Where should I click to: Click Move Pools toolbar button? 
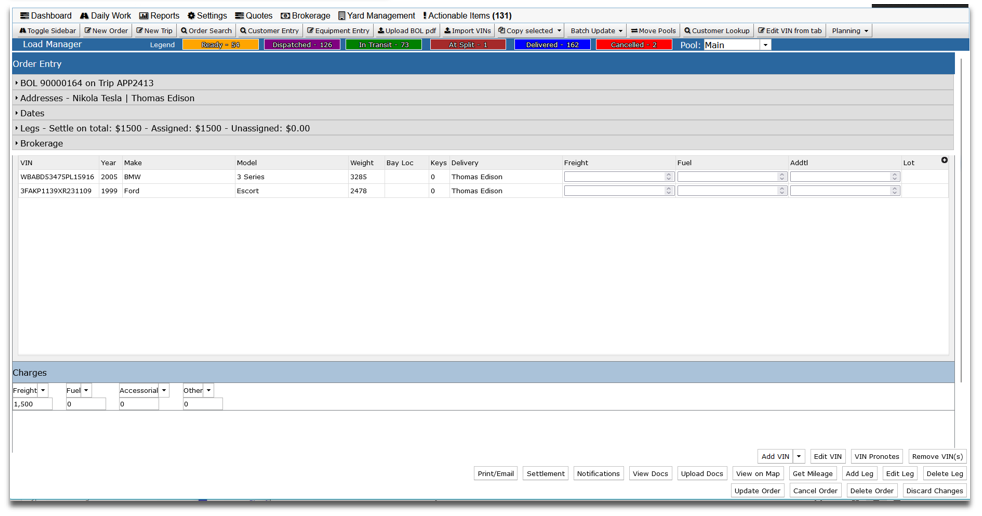coord(653,31)
